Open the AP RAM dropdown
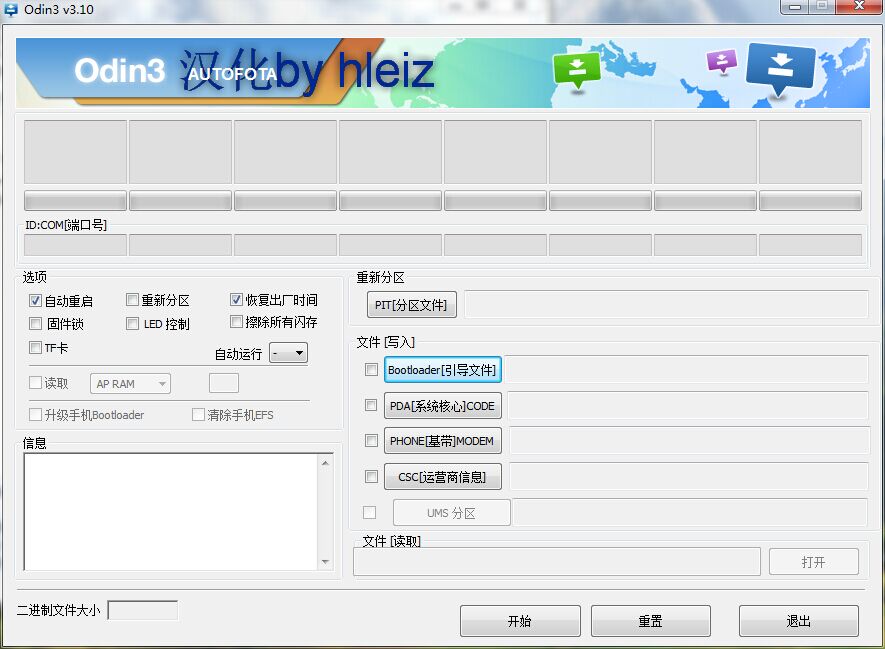Screen dimensions: 885x649 pyautogui.click(x=130, y=384)
